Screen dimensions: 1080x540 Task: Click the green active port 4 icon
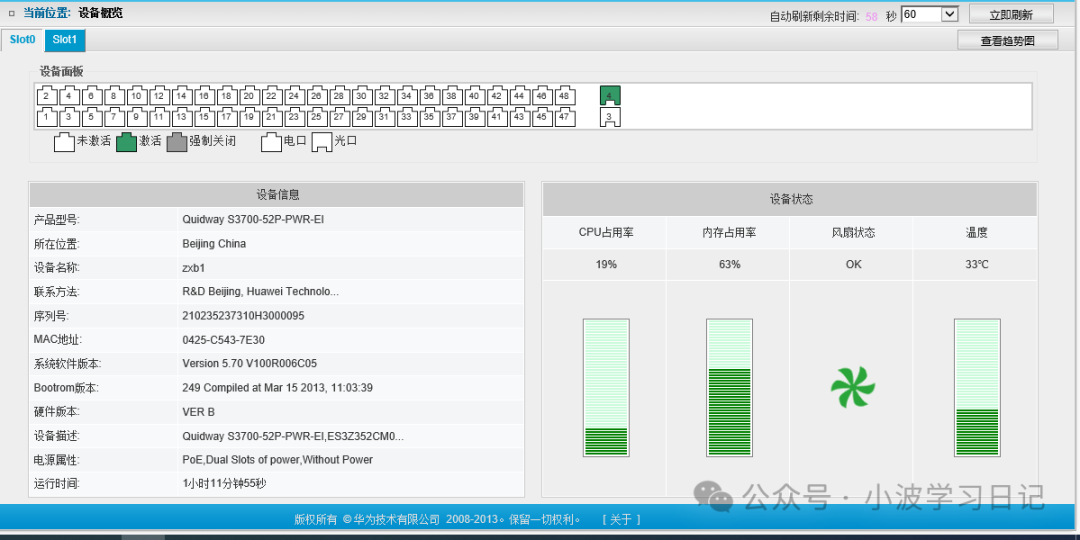coord(610,96)
